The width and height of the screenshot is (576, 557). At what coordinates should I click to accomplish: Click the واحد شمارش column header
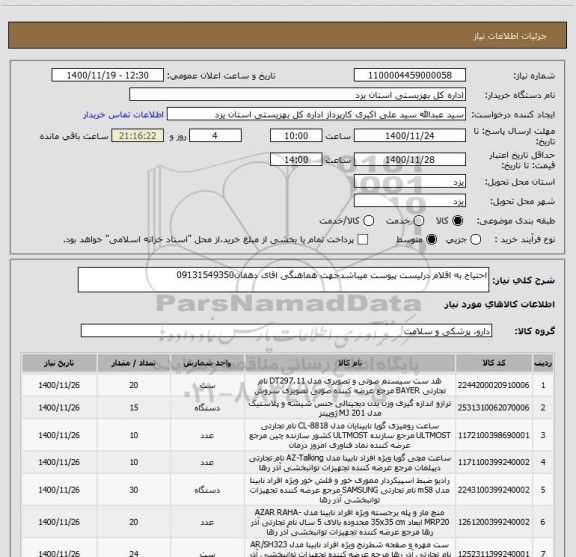click(x=207, y=363)
